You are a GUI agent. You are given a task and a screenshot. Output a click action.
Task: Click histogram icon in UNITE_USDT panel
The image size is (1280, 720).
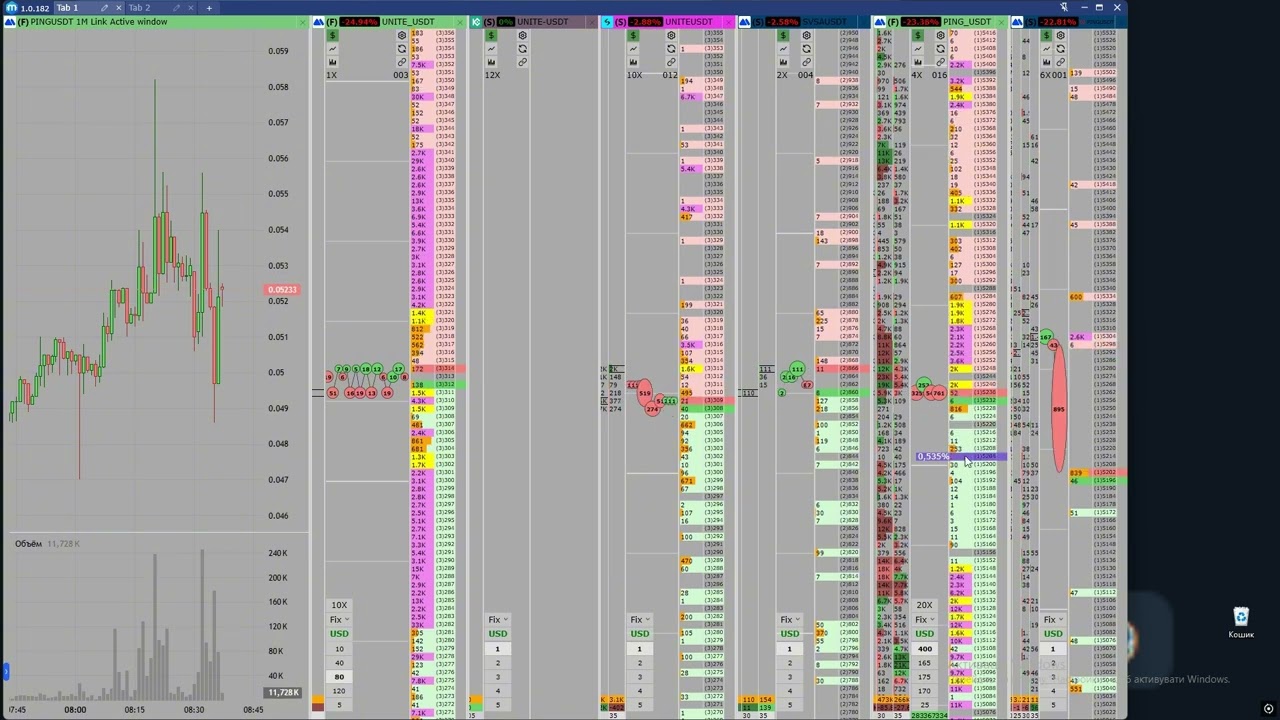[332, 62]
